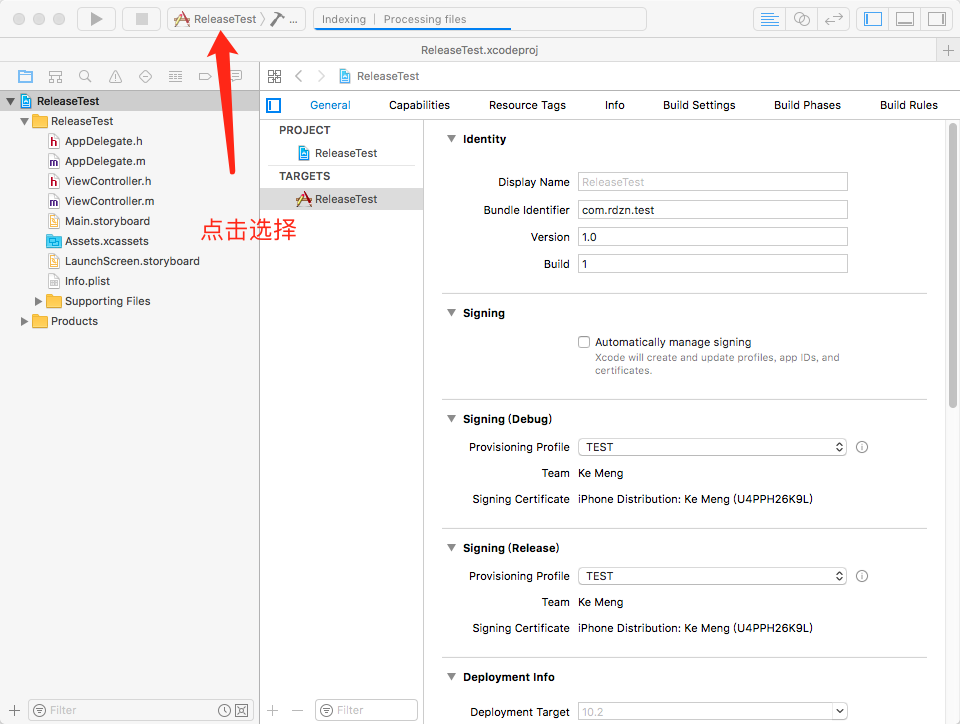Open the ReleaseTest scheme selector
Viewport: 960px width, 724px height.
coord(216,19)
